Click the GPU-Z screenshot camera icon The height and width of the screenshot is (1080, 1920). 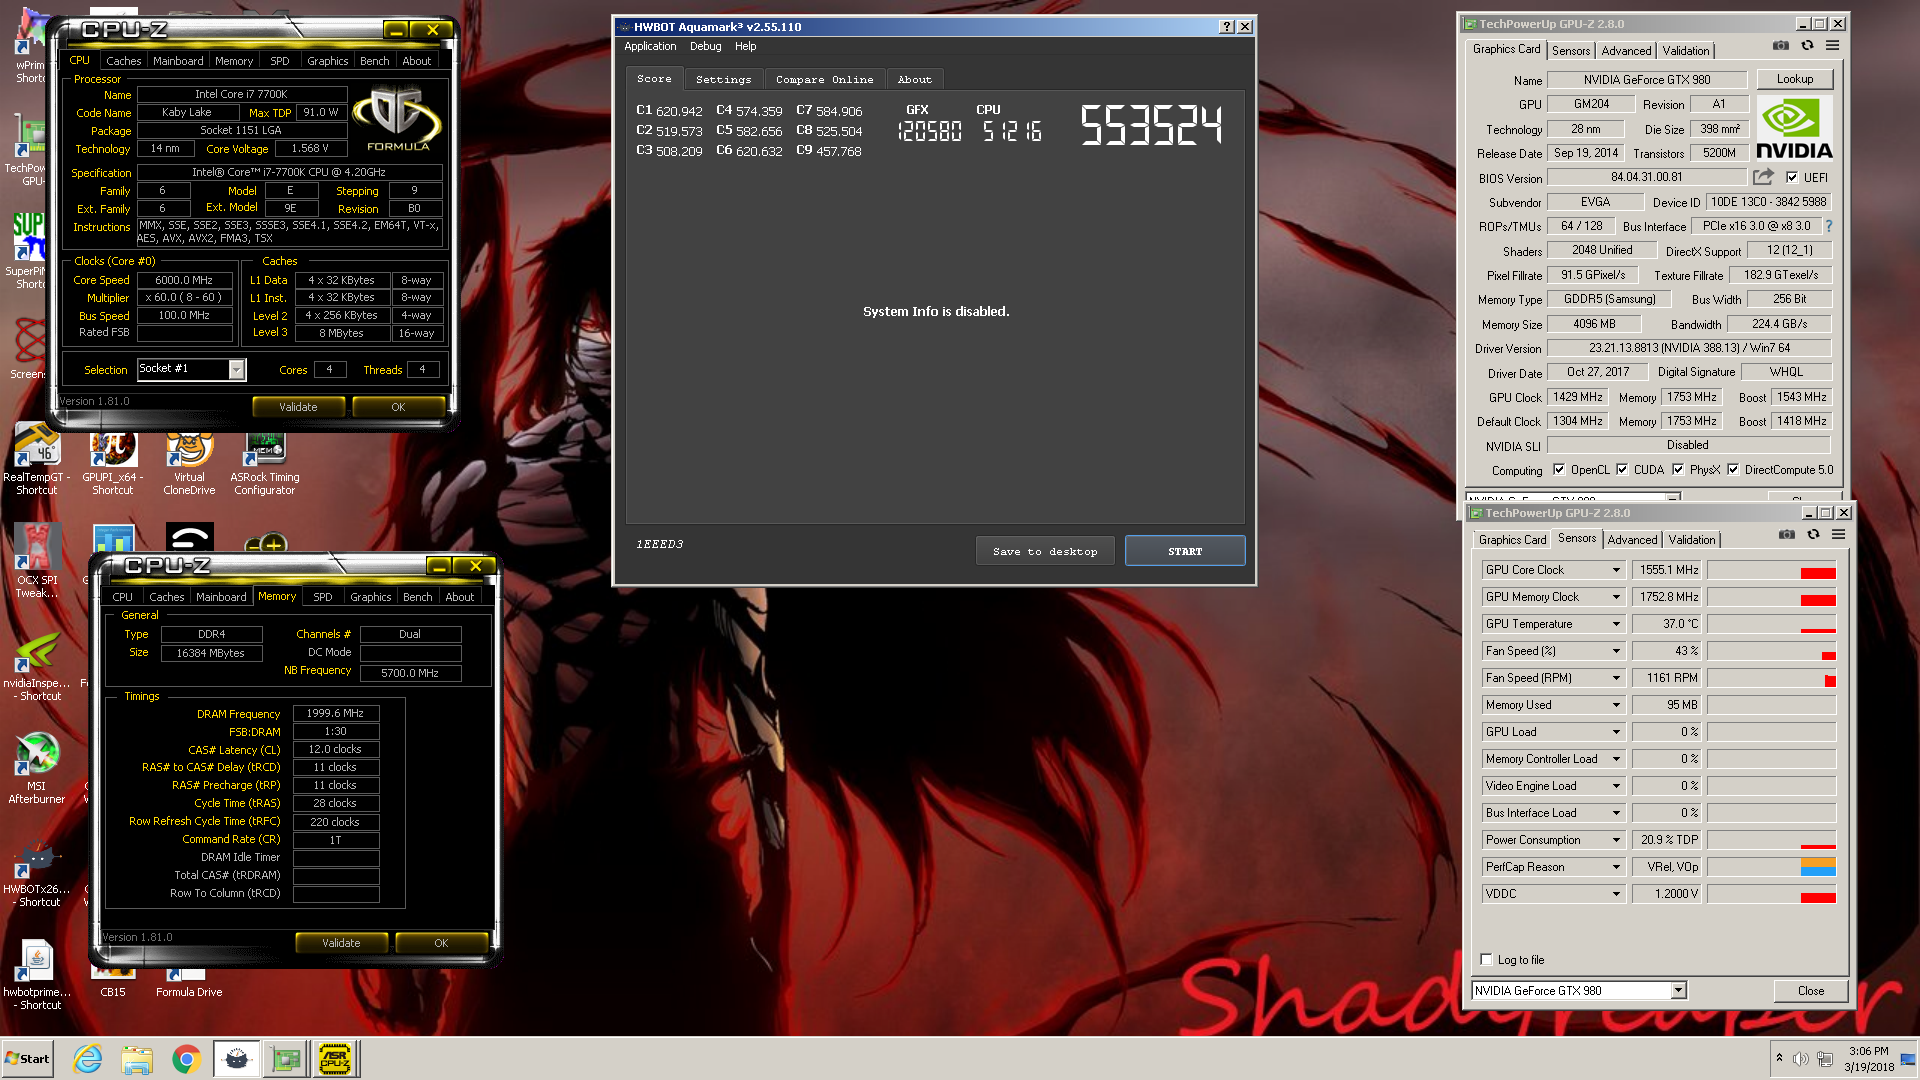pyautogui.click(x=1781, y=46)
